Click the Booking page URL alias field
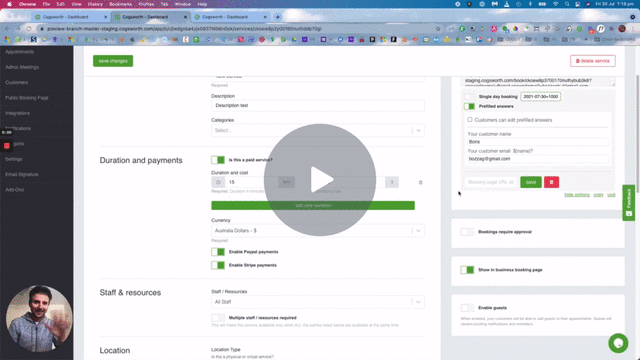 pyautogui.click(x=491, y=182)
